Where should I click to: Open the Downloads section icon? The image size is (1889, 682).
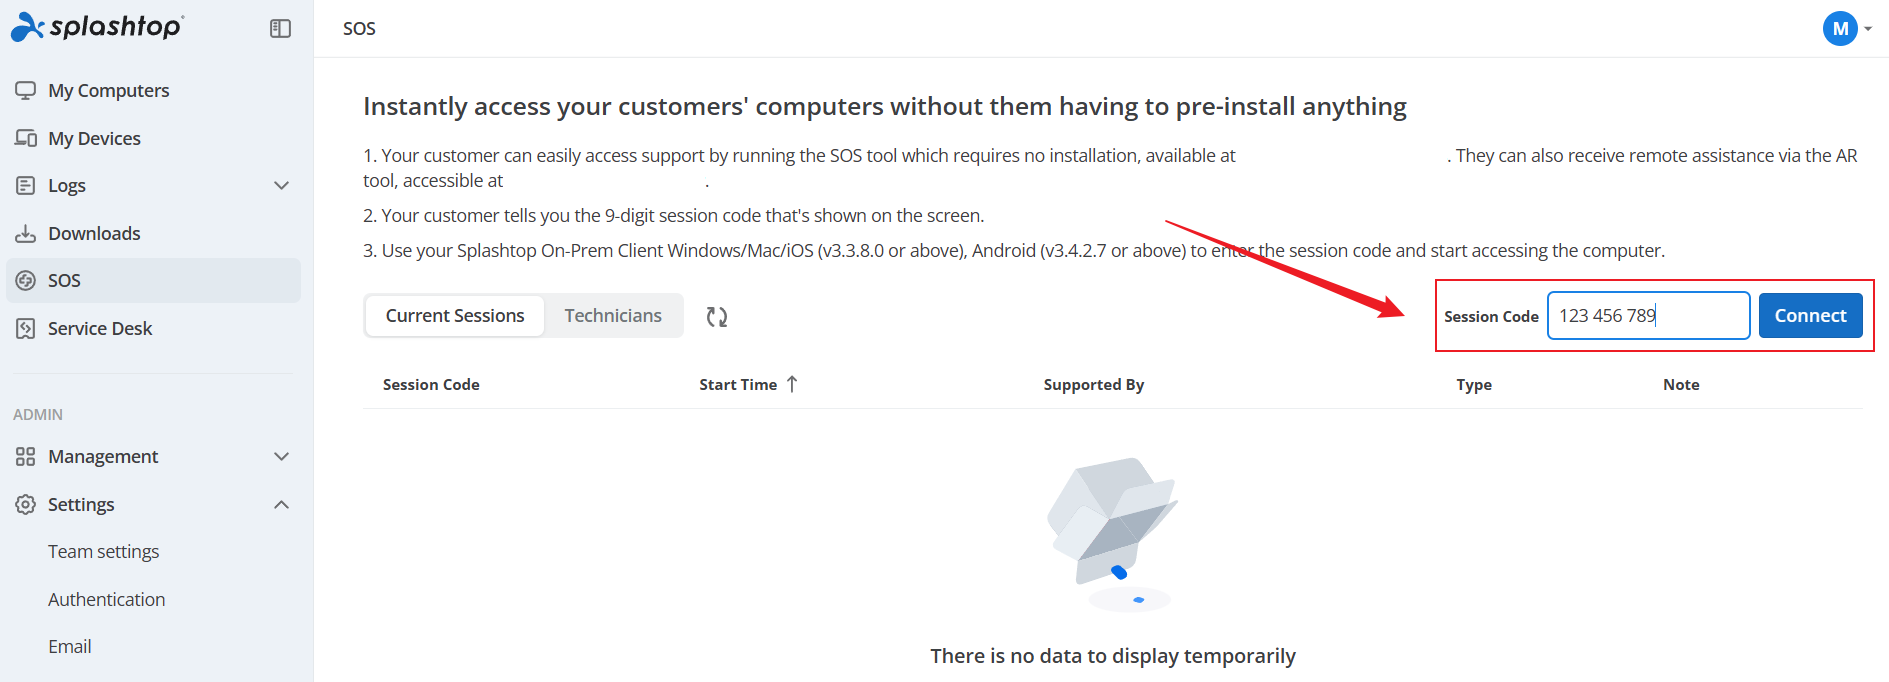click(x=25, y=232)
